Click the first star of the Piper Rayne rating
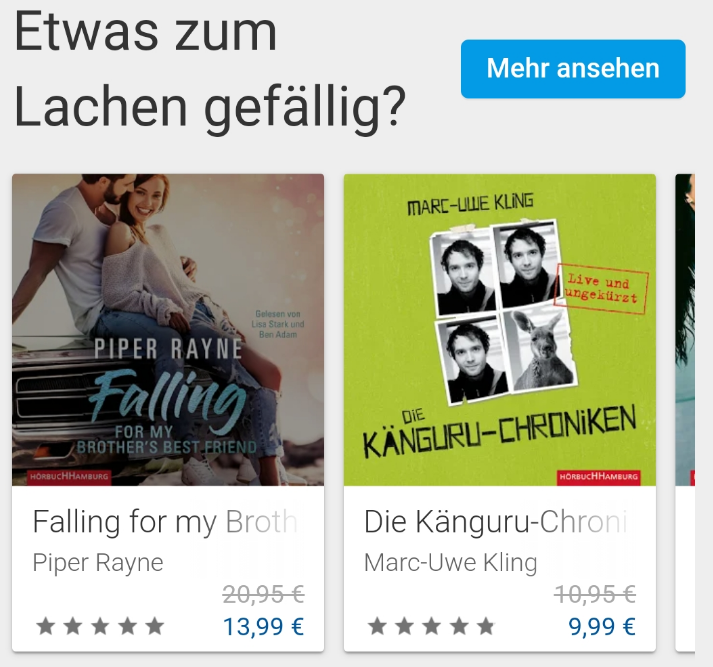This screenshot has height=667, width=713. click(45, 626)
